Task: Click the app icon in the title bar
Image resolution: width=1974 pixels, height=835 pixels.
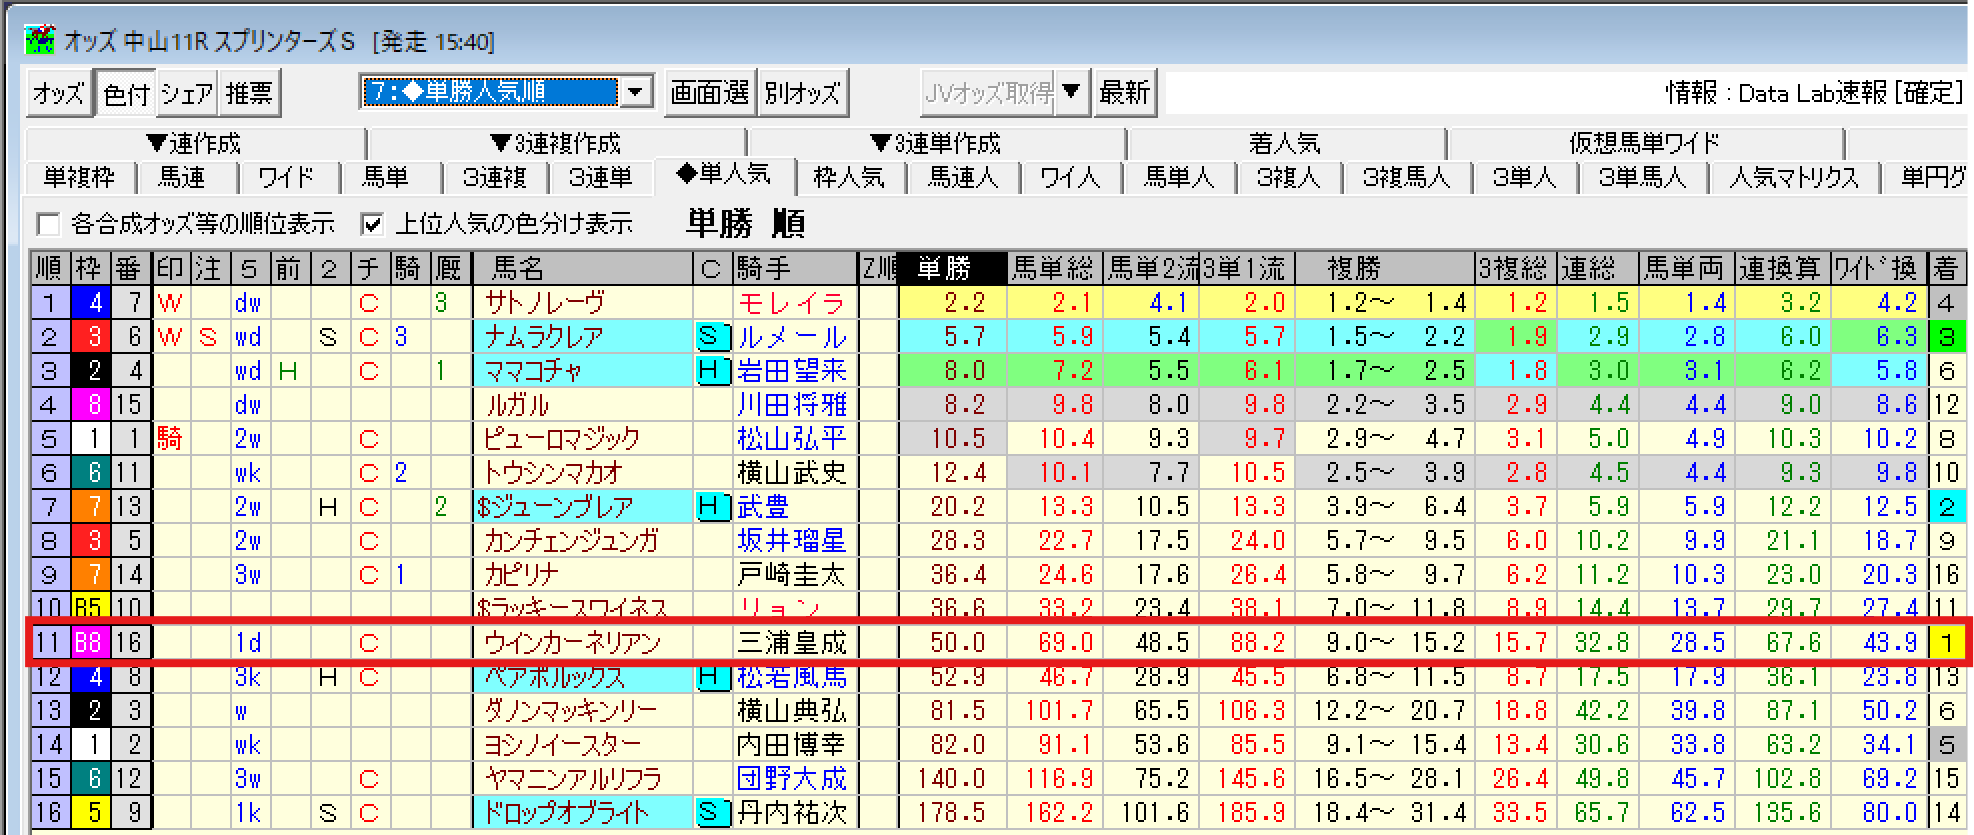Action: click(40, 40)
